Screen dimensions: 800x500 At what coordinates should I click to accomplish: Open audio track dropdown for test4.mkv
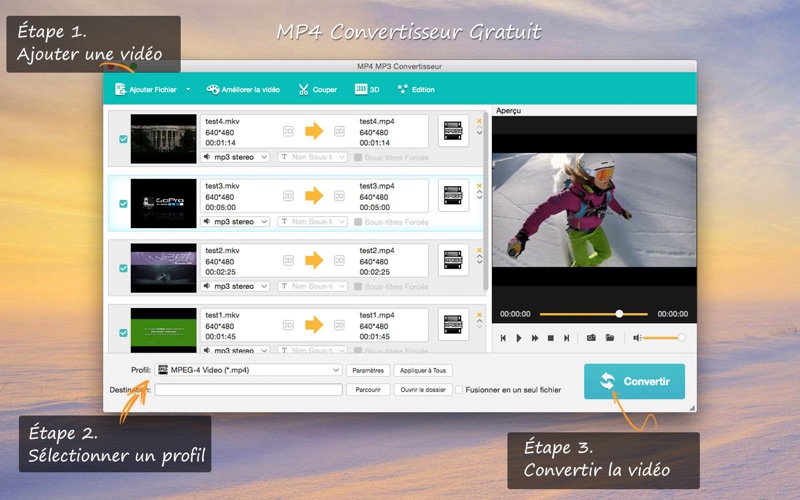[x=235, y=157]
